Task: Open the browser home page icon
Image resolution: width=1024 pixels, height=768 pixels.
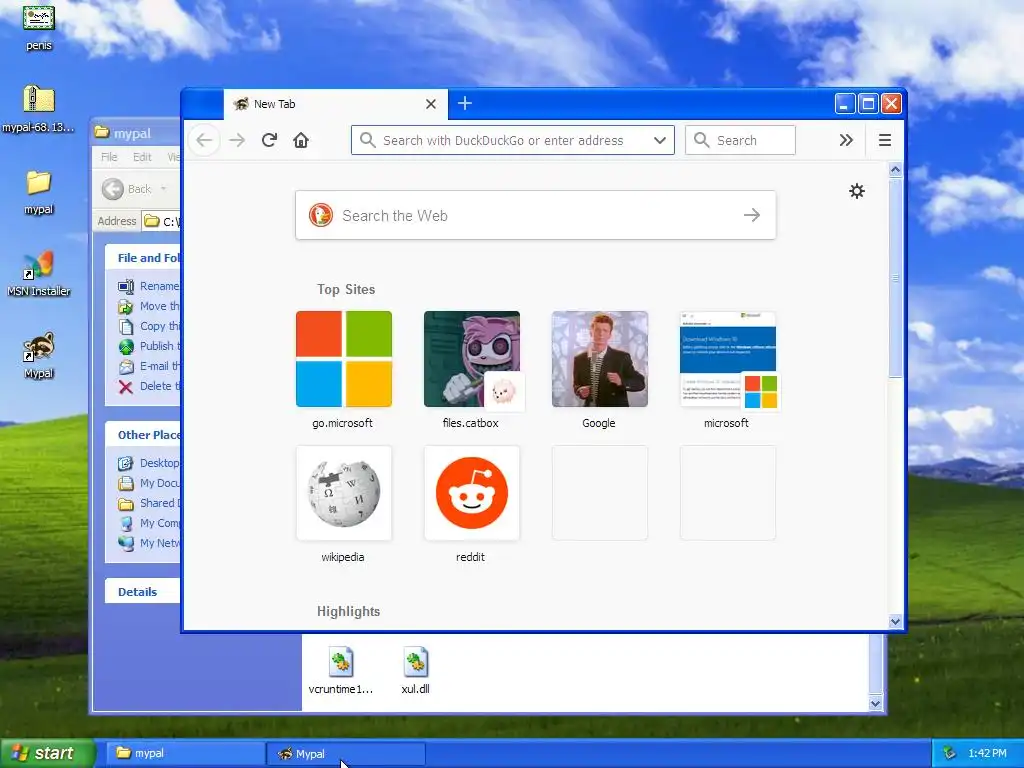Action: [301, 140]
